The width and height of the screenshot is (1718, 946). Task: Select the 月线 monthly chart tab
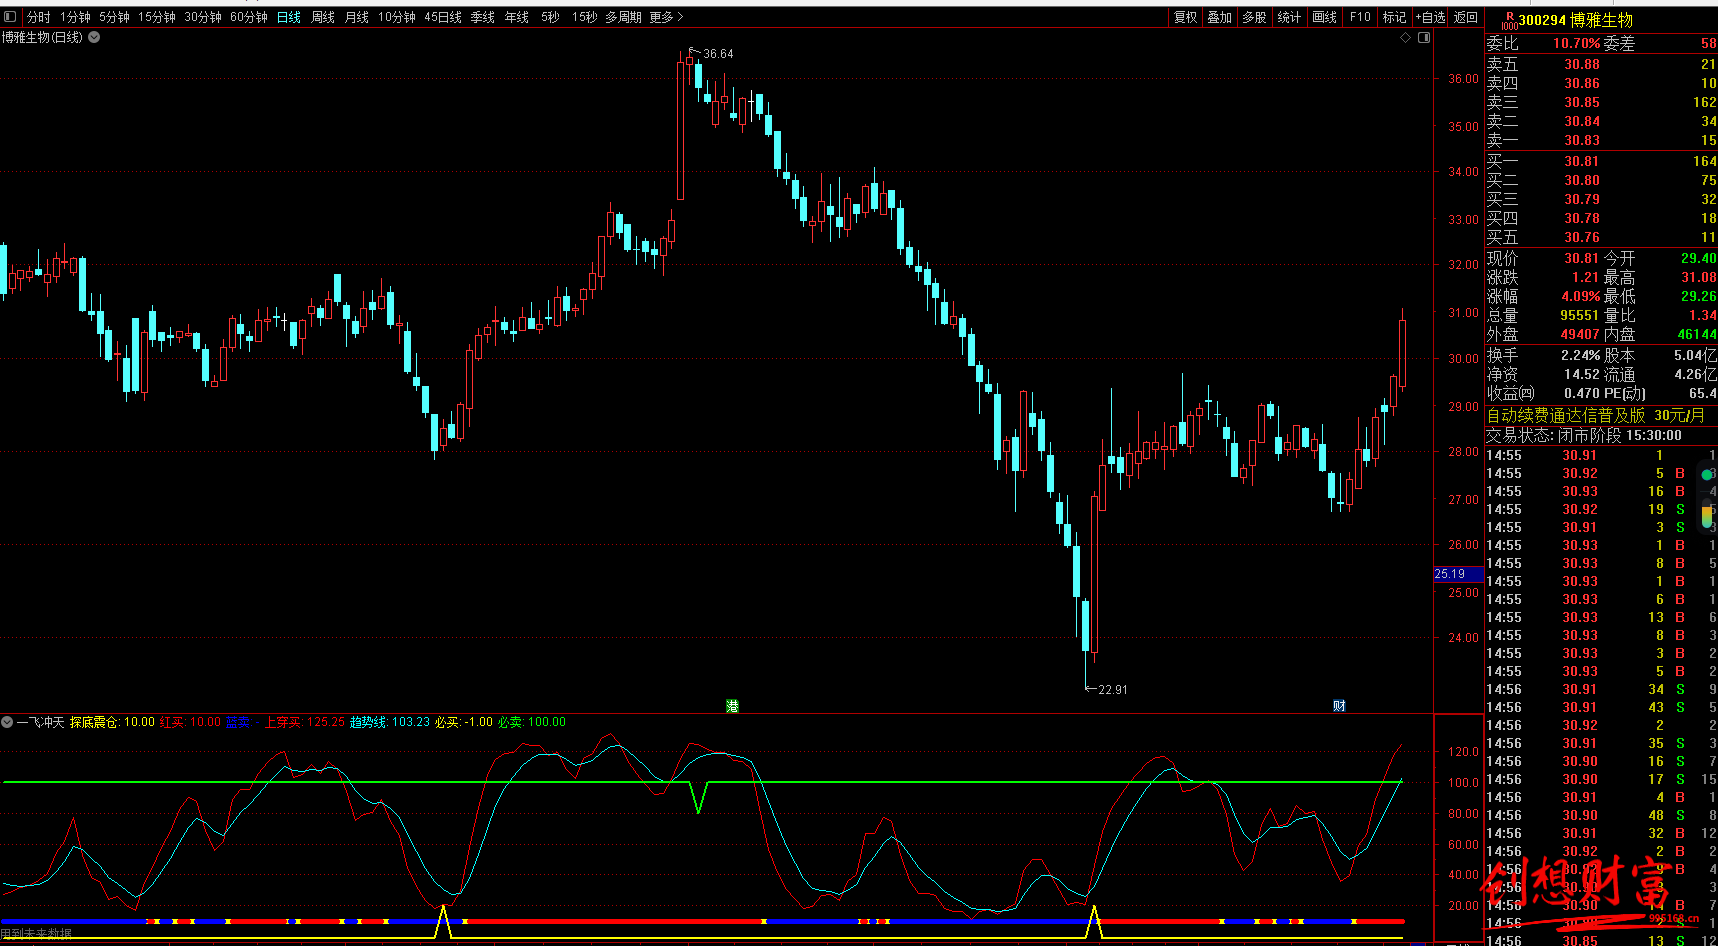(x=357, y=17)
